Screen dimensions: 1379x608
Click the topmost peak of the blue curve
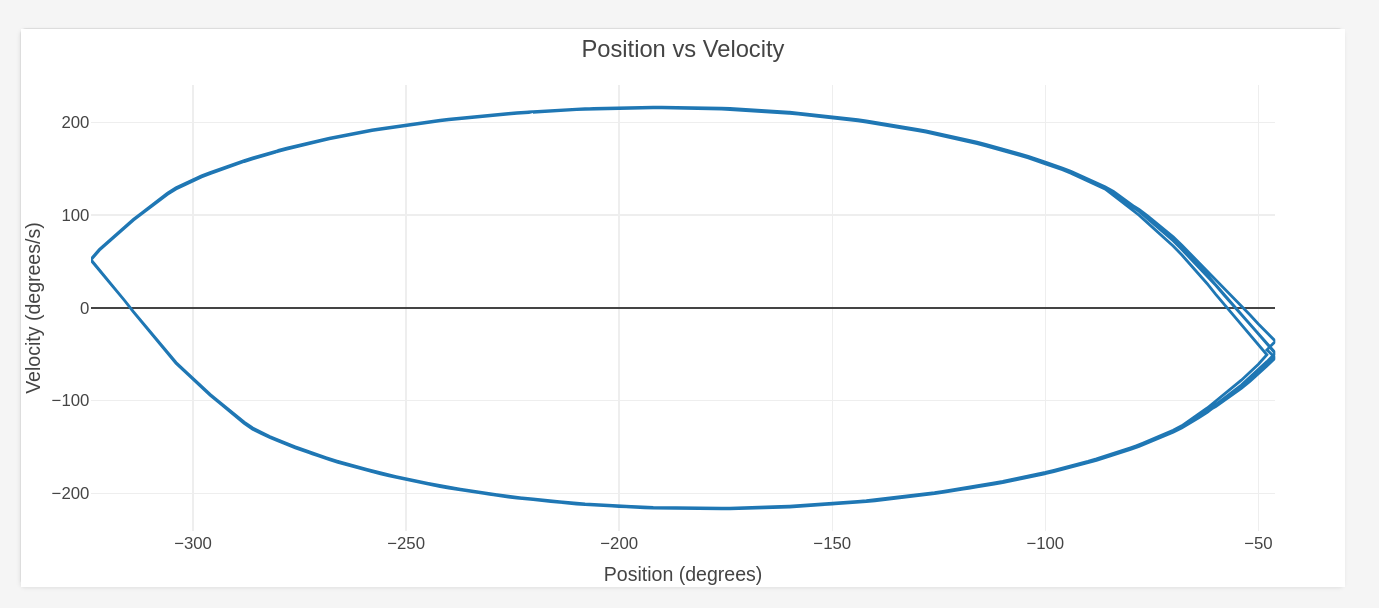pyautogui.click(x=658, y=107)
